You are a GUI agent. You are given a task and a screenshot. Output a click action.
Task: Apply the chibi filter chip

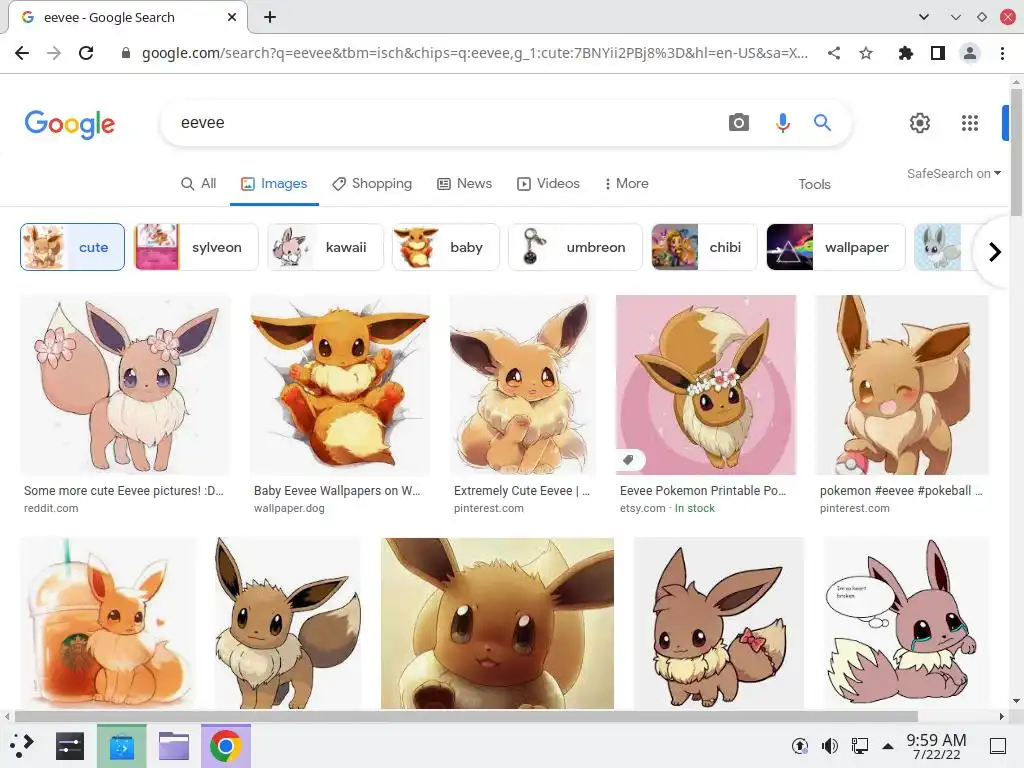pos(705,247)
